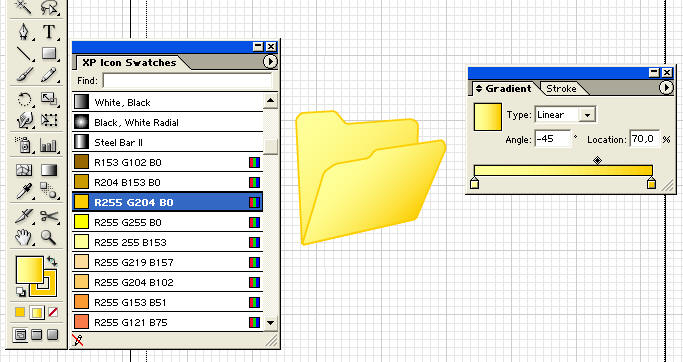Click the gradient Location field
This screenshot has height=362, width=683.
click(644, 139)
